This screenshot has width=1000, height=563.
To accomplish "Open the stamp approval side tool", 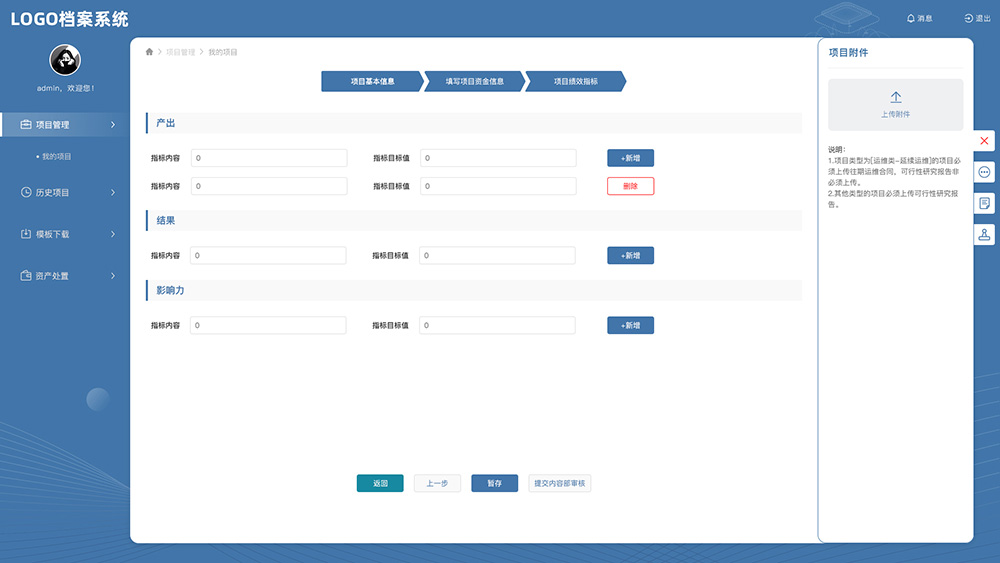I will tap(984, 235).
